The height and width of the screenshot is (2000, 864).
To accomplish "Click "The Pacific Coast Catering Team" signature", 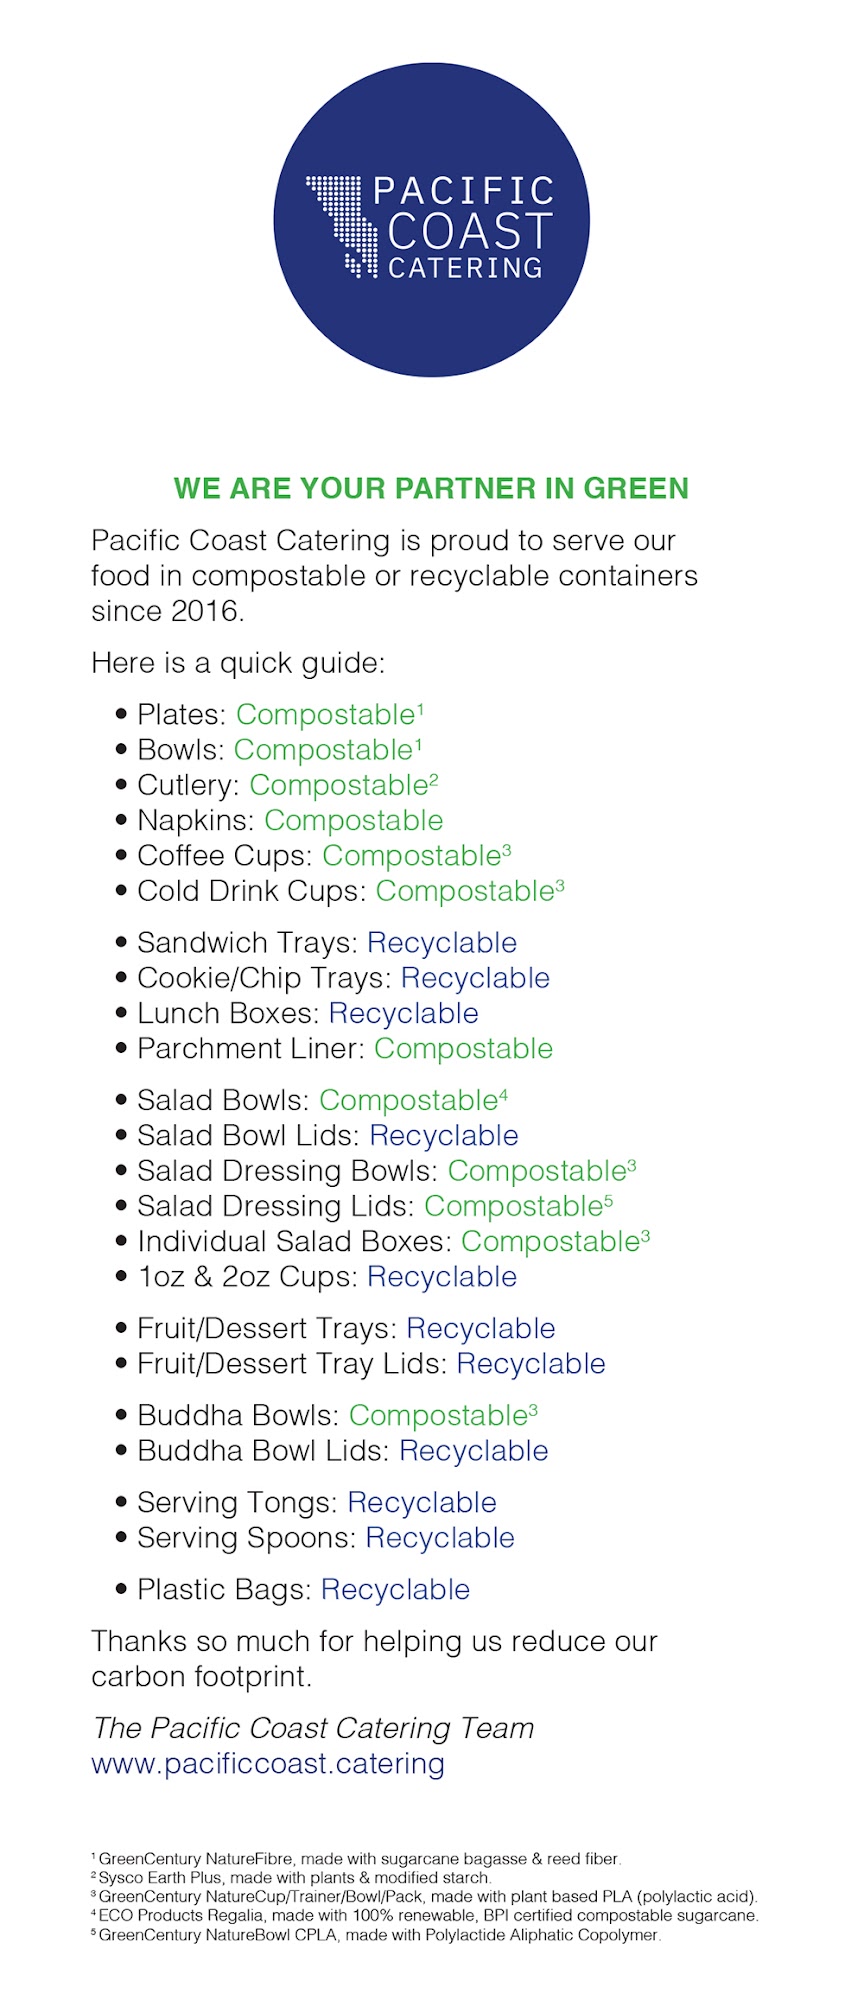I will [x=313, y=1728].
